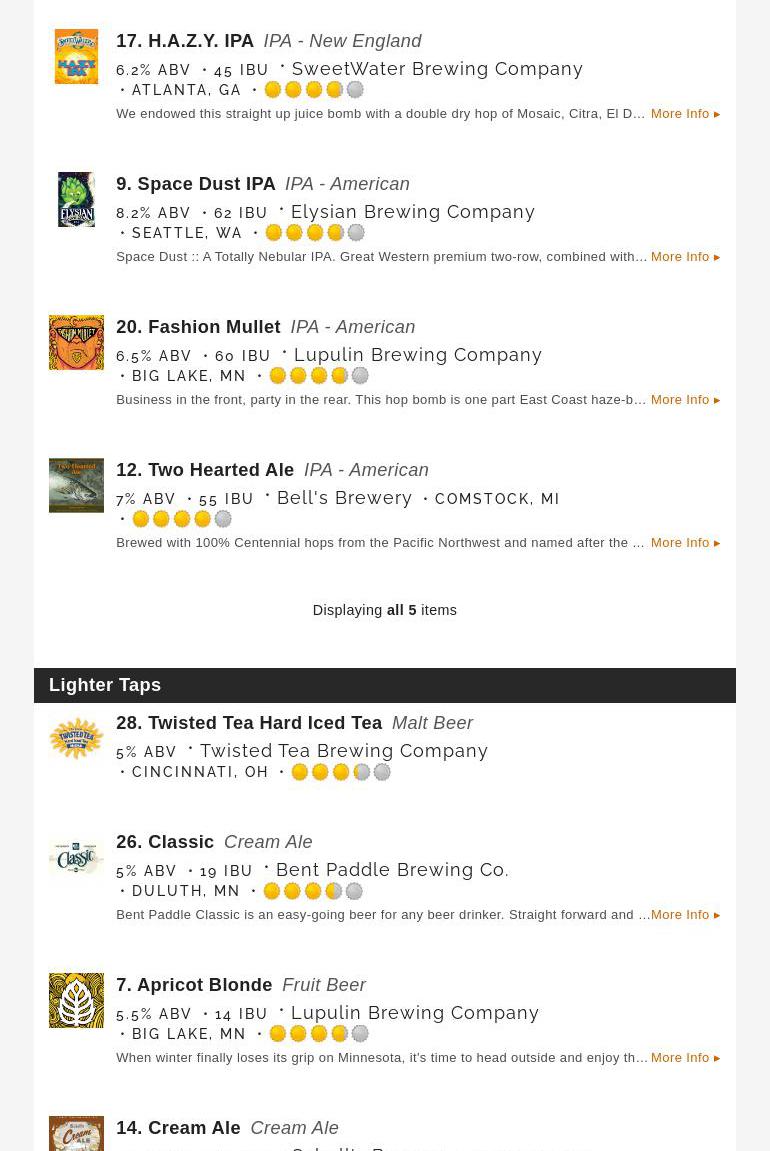Open More Info for Bent Paddle Classic
Viewport: 770px width, 1151px height.
685,915
